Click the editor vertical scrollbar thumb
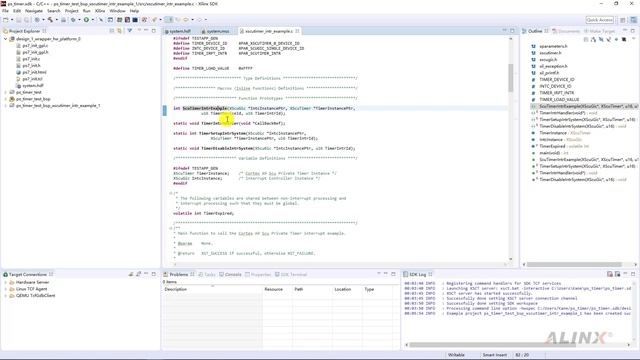640x360 pixels. coord(511,78)
